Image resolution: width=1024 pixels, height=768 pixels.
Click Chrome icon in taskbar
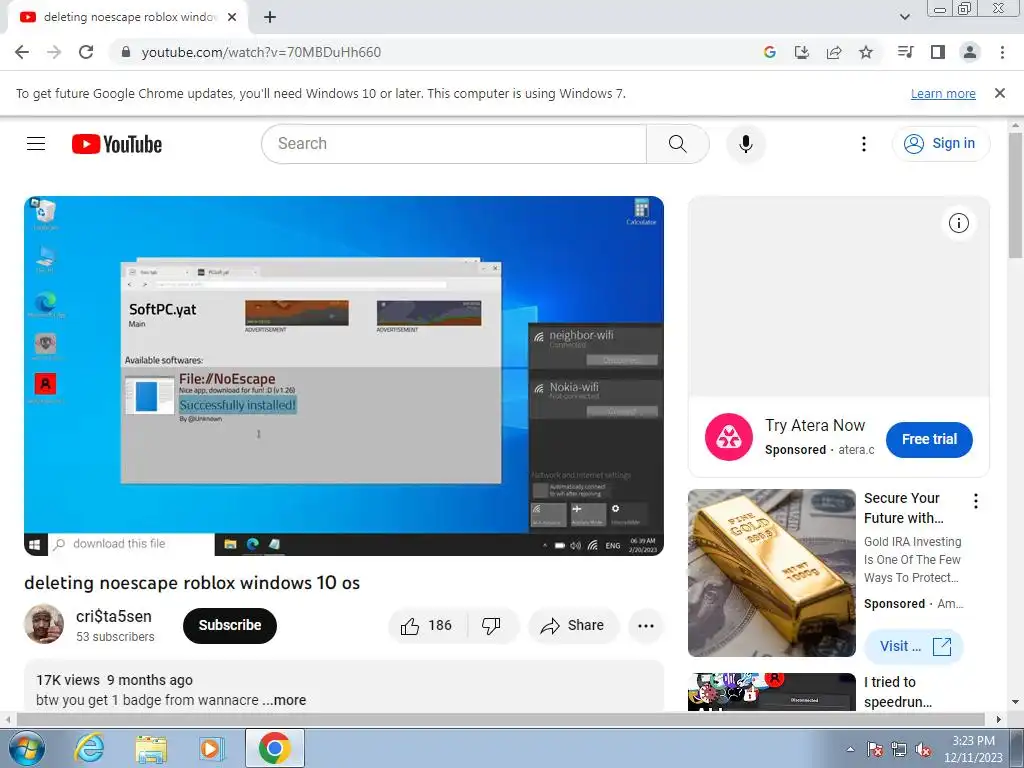274,748
